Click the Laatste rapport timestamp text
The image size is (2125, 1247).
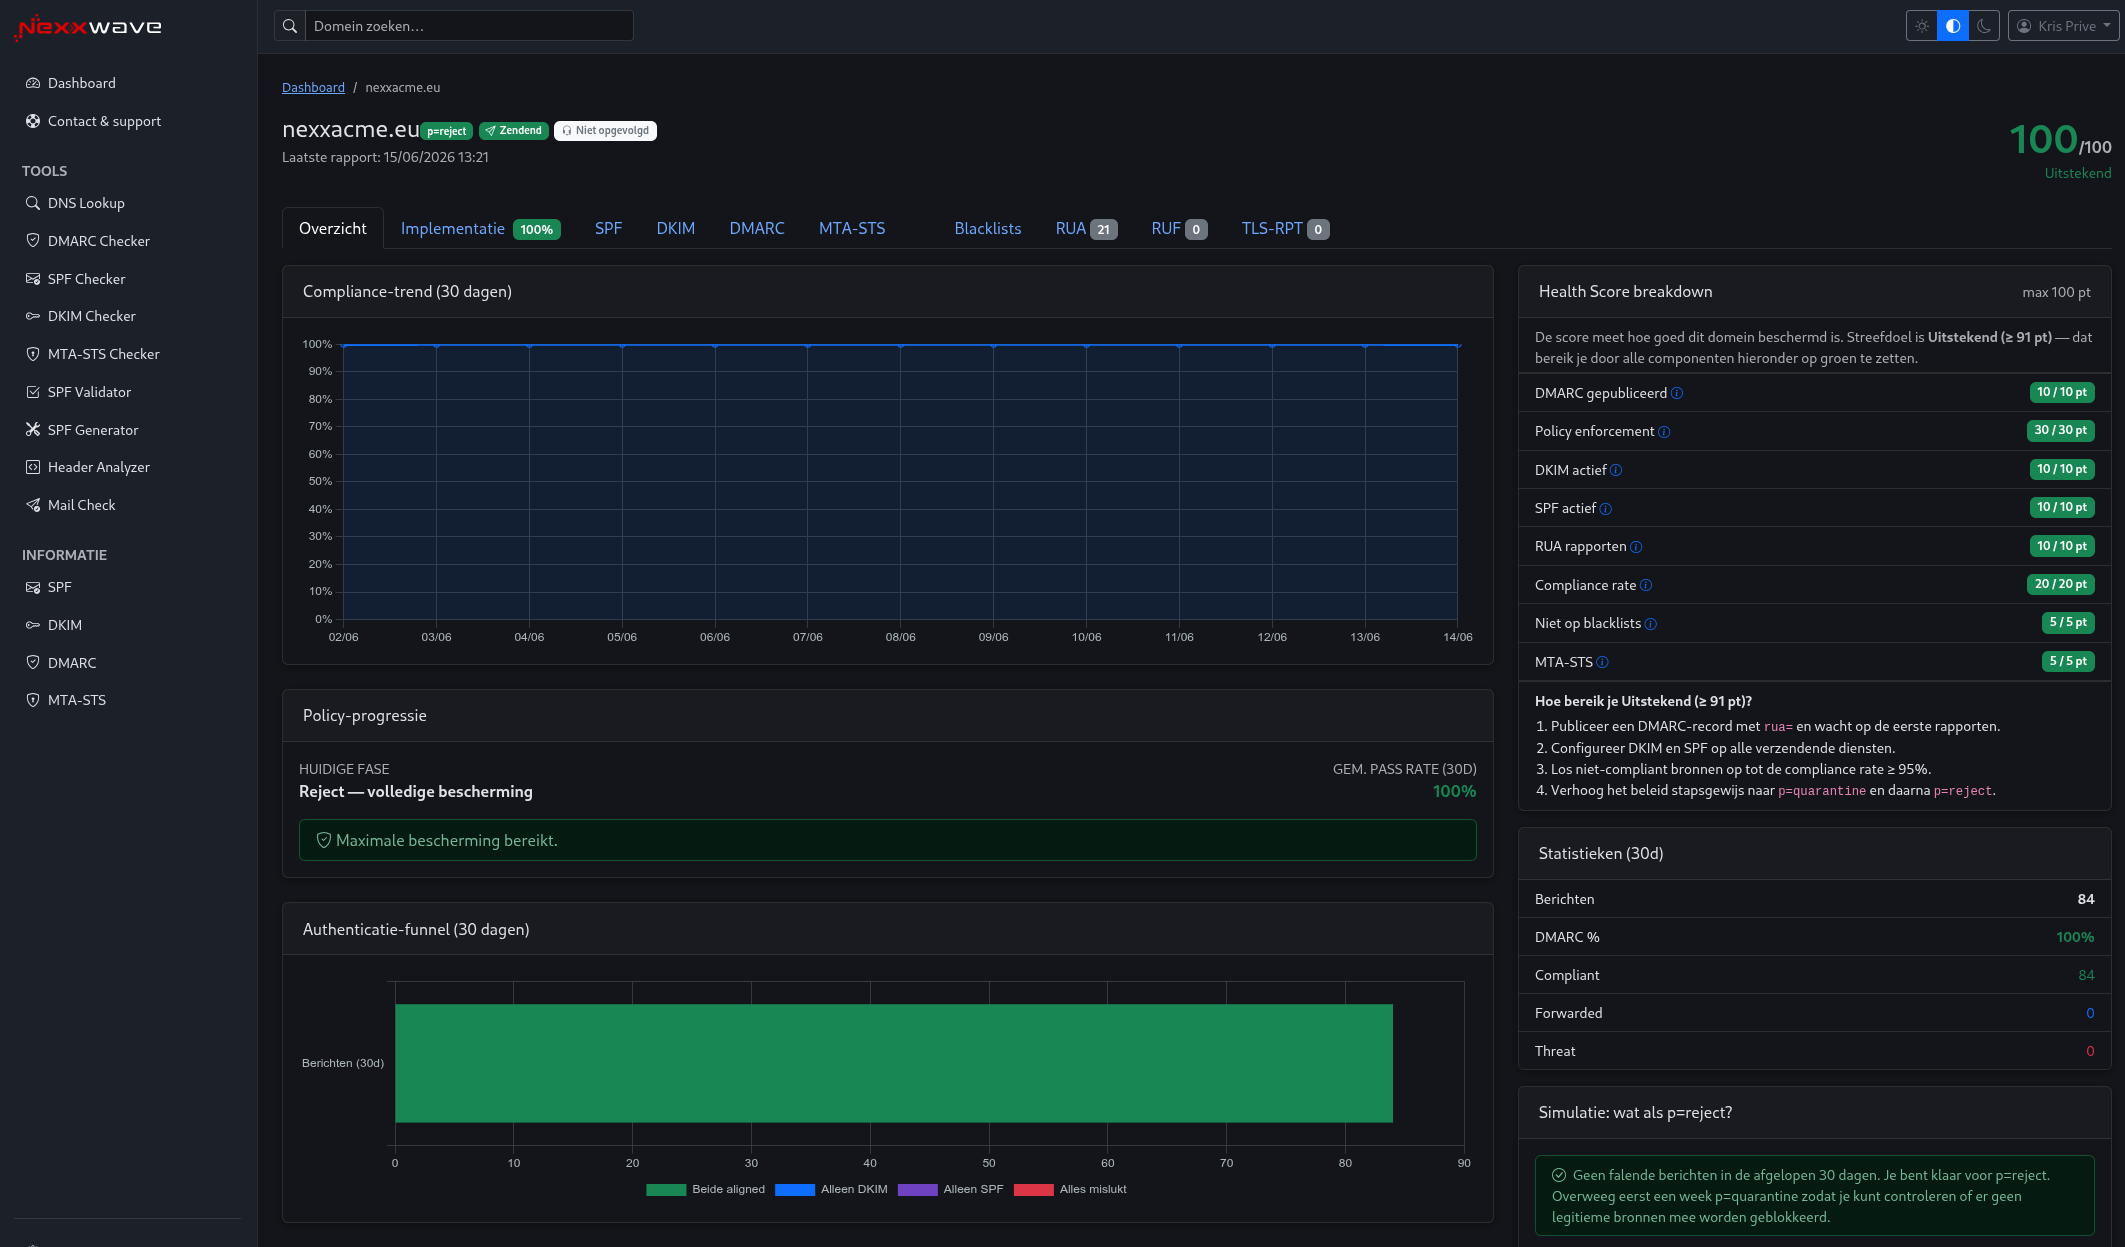[385, 157]
